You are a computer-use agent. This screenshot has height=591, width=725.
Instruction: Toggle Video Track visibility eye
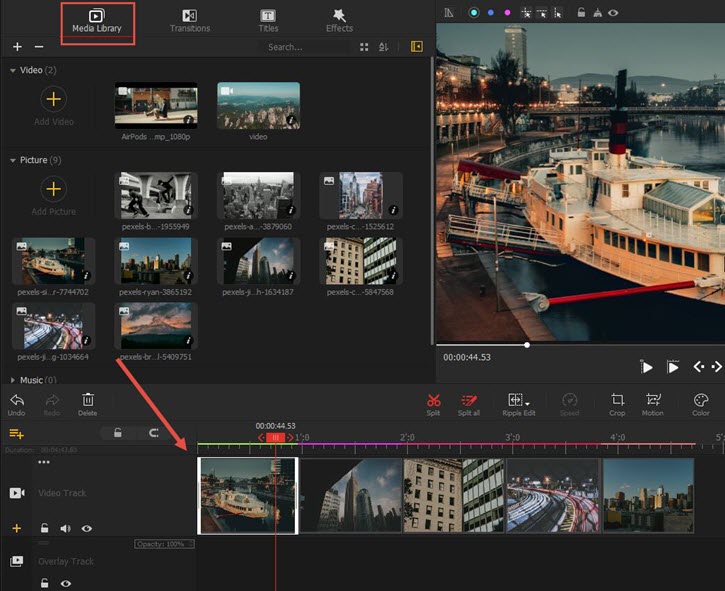click(87, 528)
